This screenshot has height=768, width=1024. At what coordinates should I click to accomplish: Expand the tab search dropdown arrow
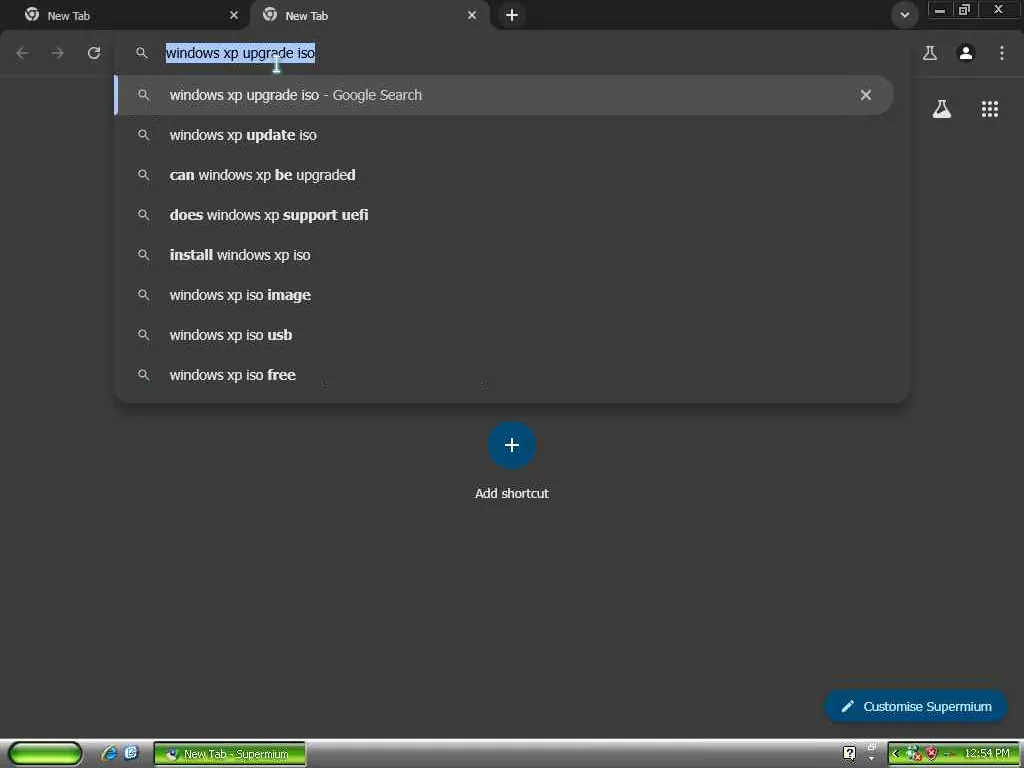click(904, 15)
